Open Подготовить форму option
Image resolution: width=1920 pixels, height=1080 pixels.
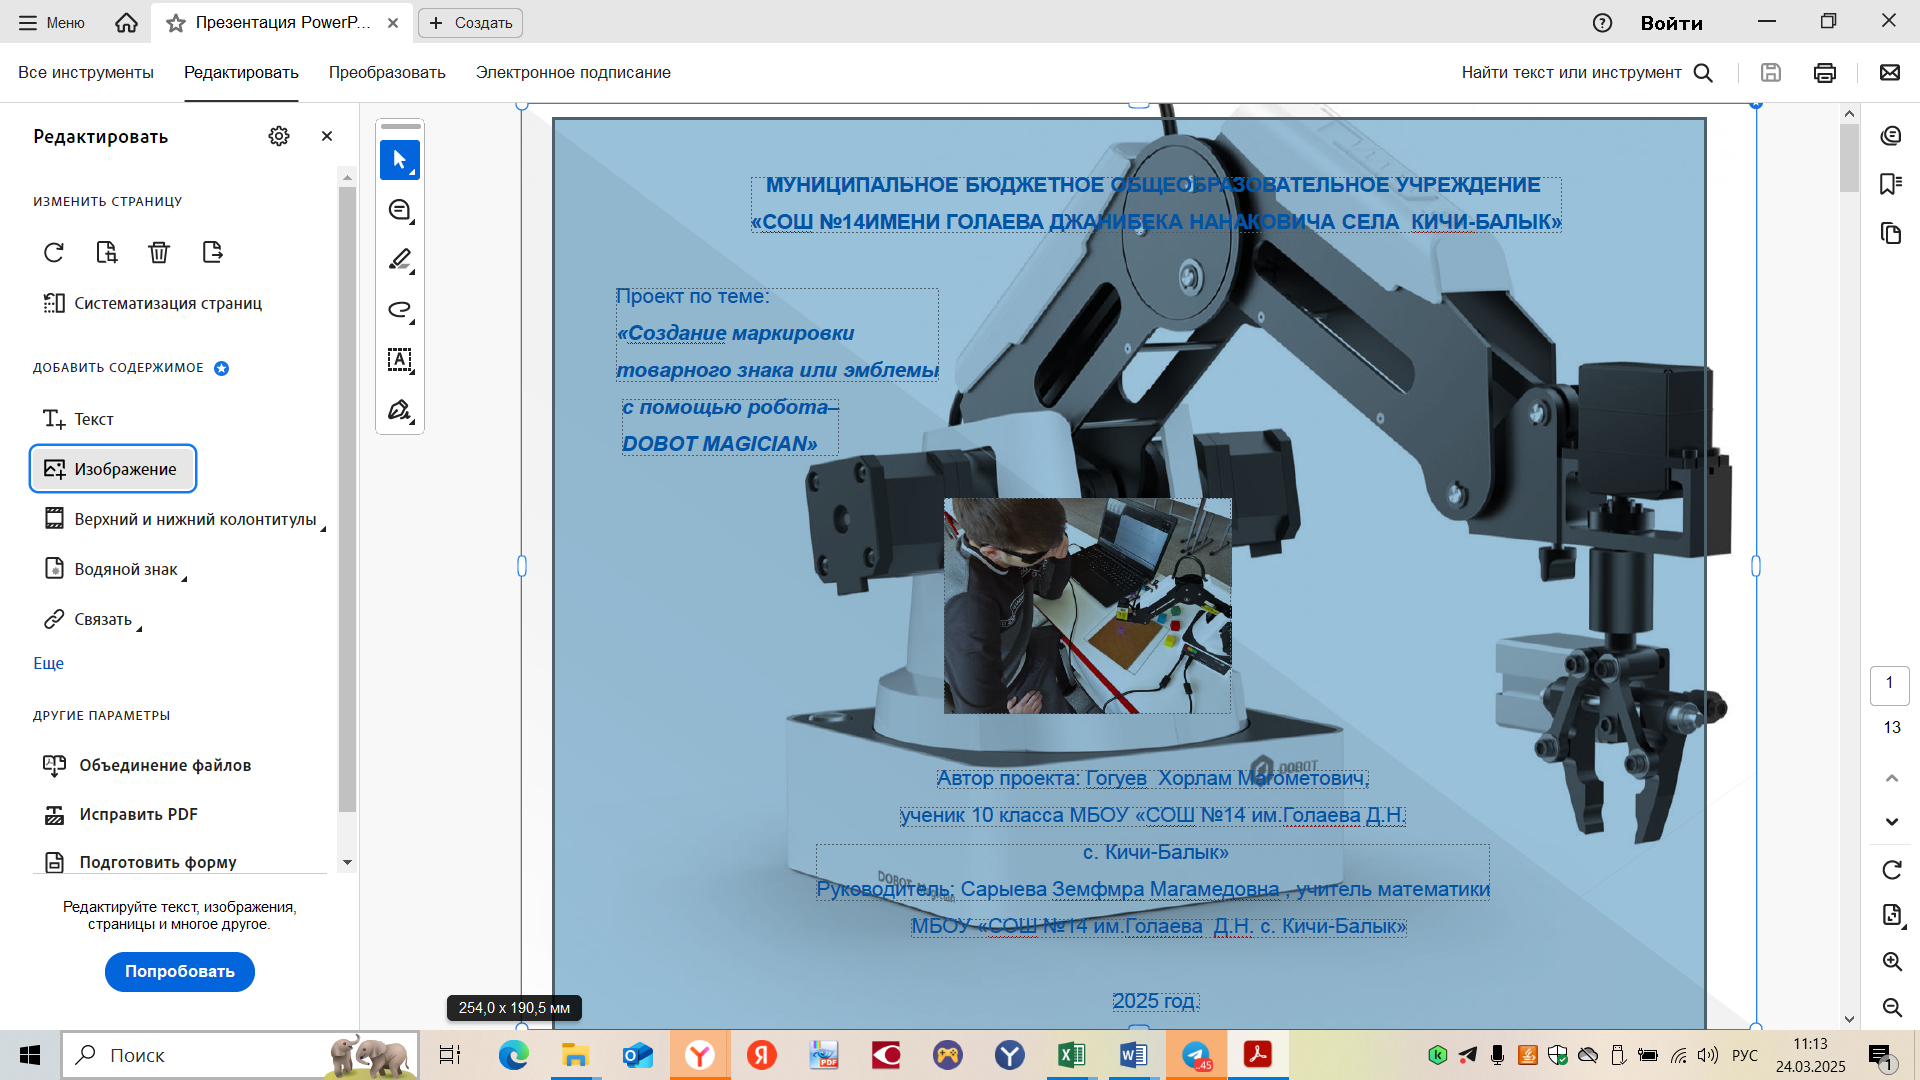[139, 862]
